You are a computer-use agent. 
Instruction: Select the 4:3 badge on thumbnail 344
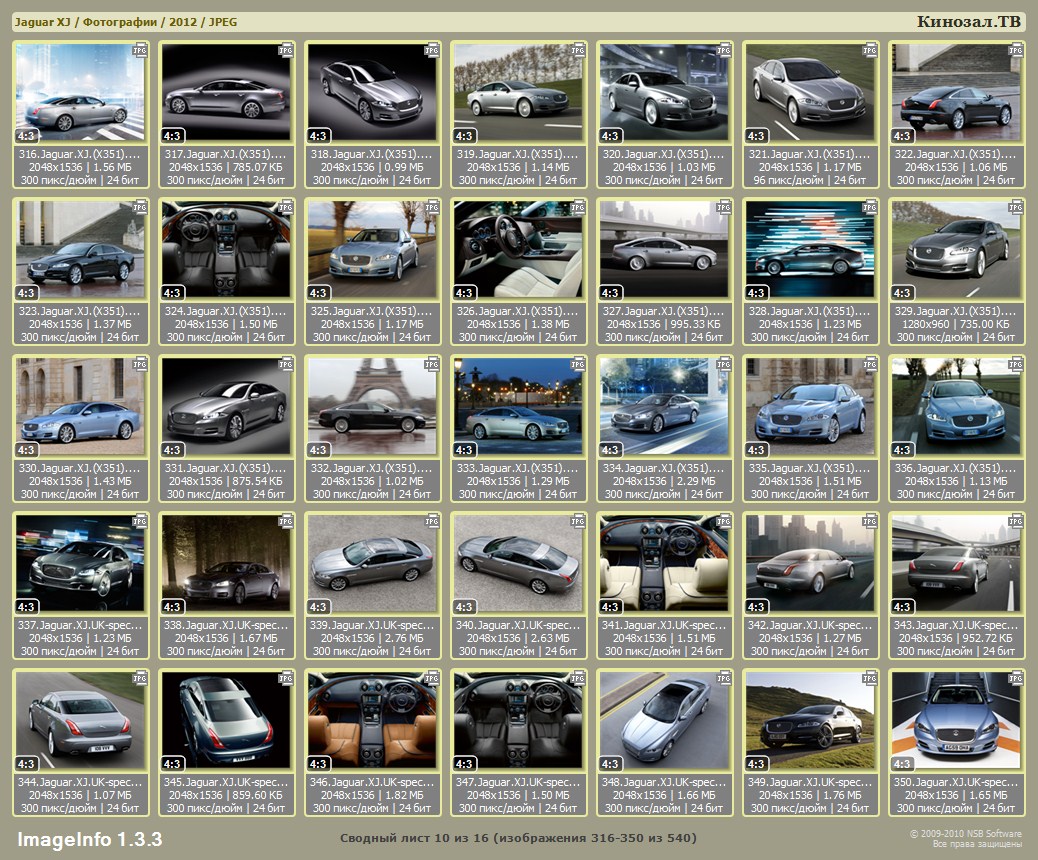[26, 764]
